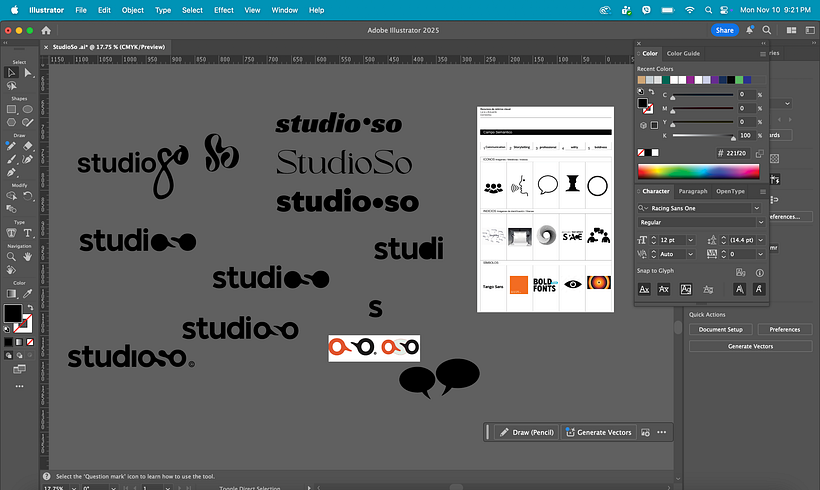Open the Effect menu

[x=224, y=10]
